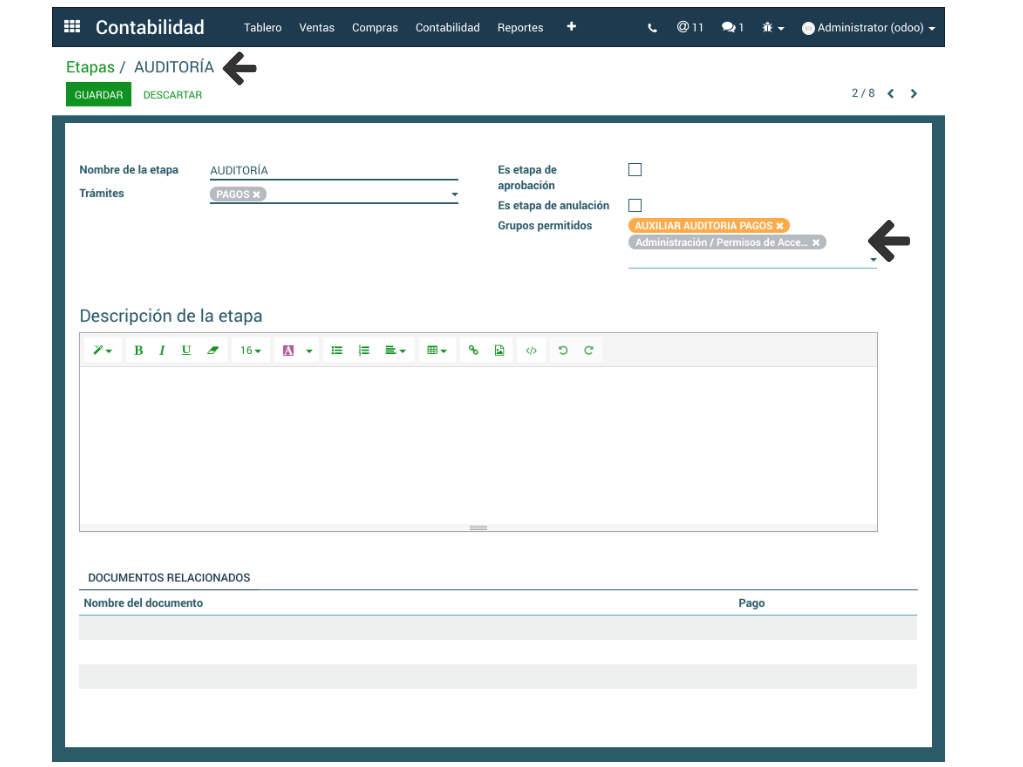Enable 'Es etapa de aprobación' checkbox
Viewport: 1023px width, 767px height.
[635, 170]
